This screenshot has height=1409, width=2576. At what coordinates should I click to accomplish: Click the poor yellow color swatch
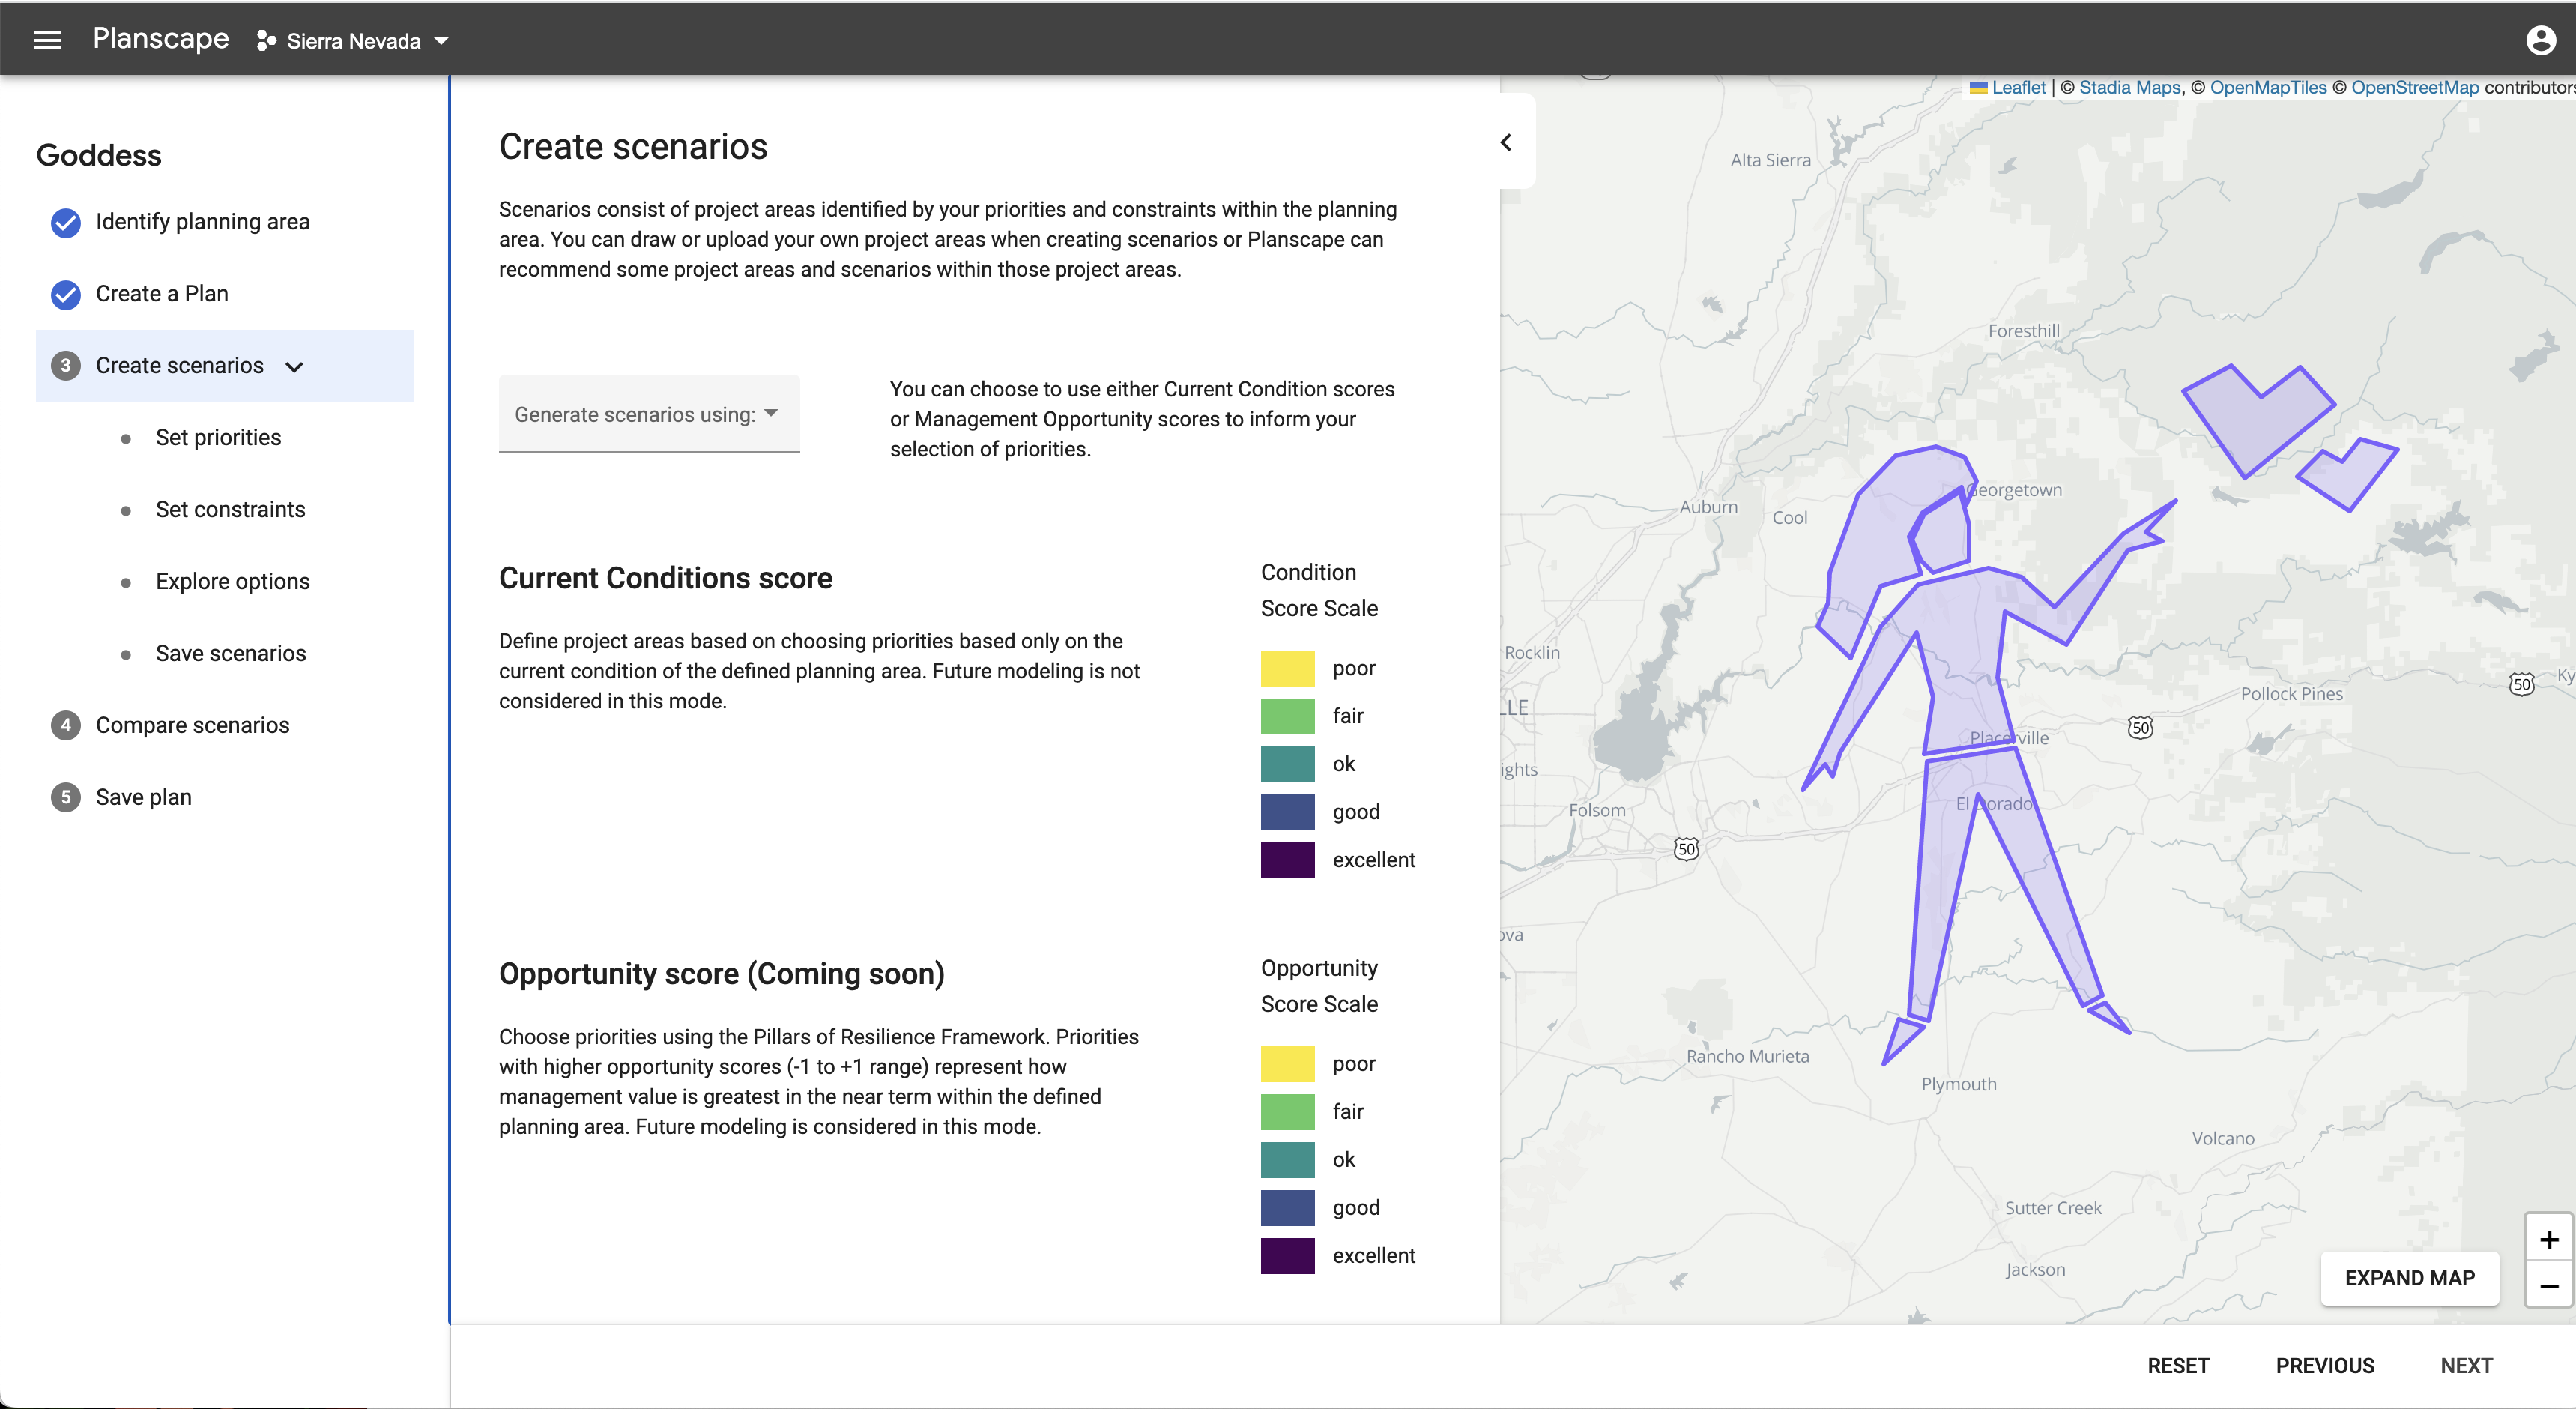click(x=1287, y=668)
